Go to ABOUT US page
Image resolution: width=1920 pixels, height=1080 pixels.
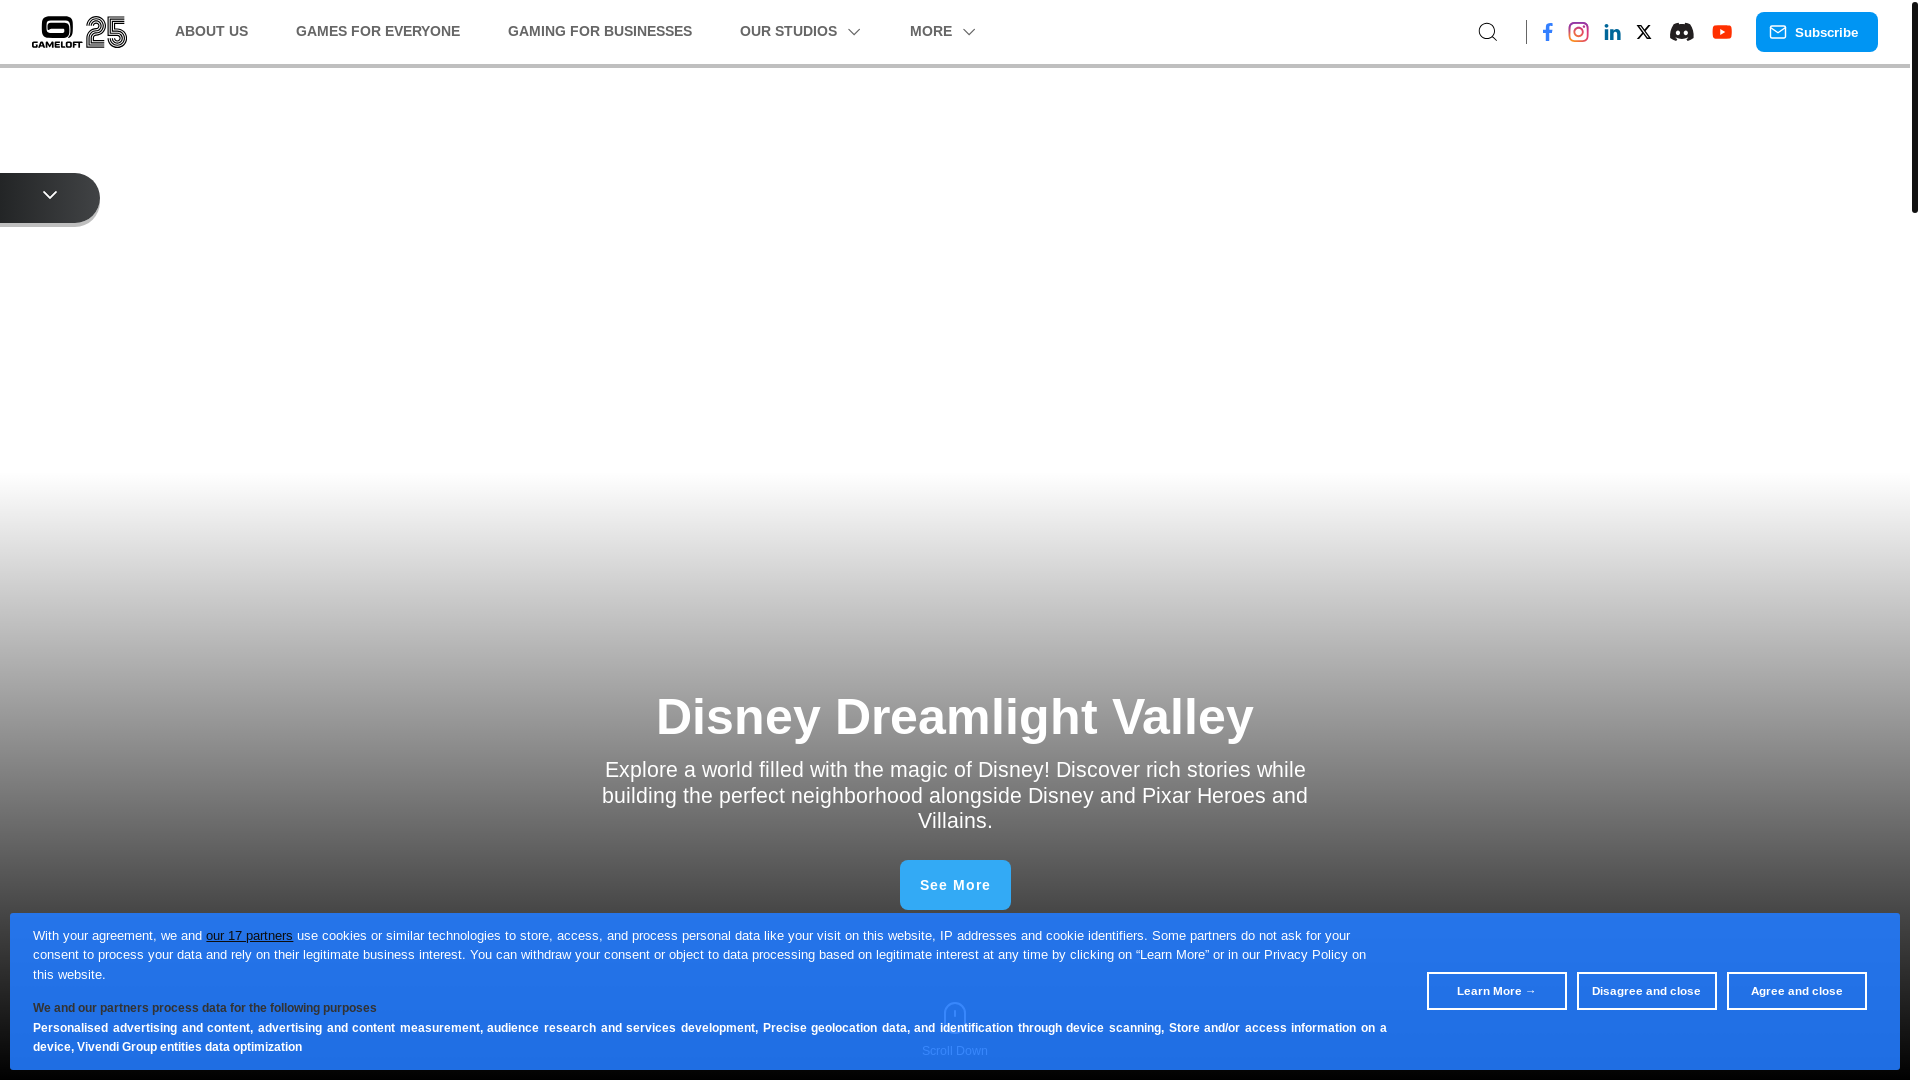coord(211,32)
